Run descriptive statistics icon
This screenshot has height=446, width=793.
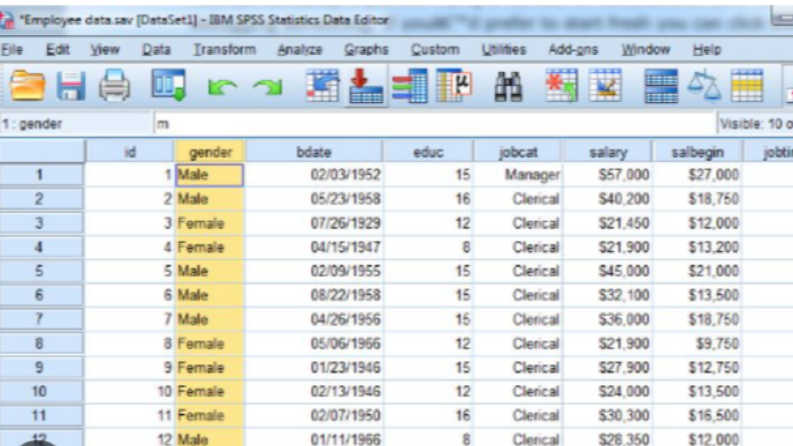(454, 85)
